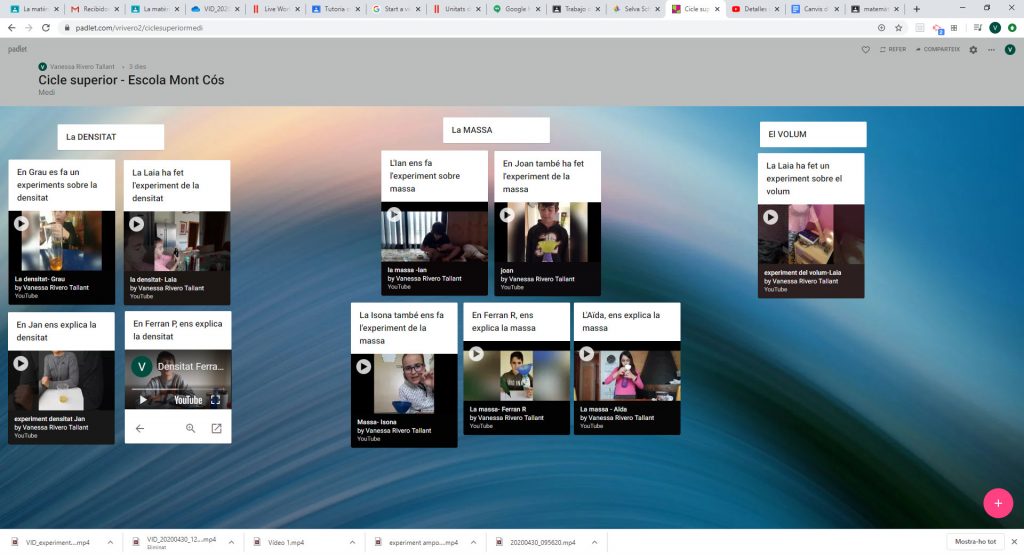Screen dimensions: 1024x555
Task: Add a new post with pink plus button
Action: point(997,502)
